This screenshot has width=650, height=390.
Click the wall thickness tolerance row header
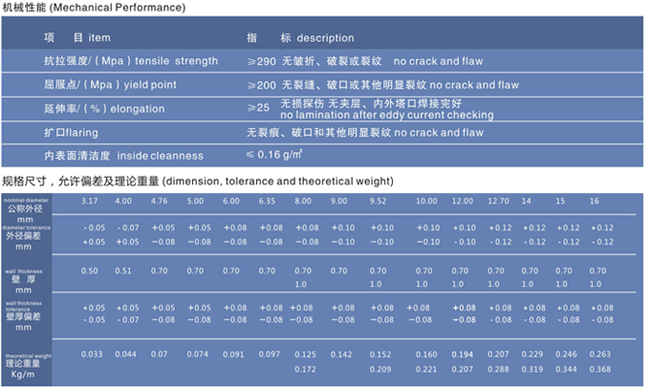pos(24,316)
